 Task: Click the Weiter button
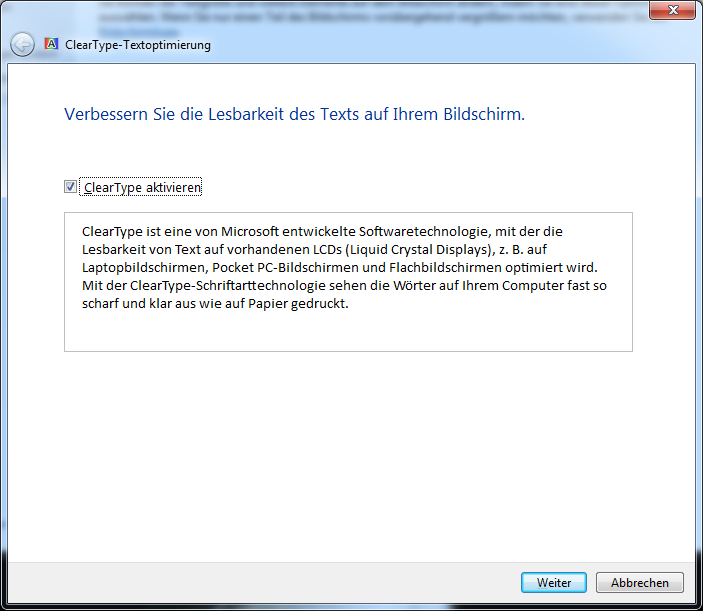pos(554,582)
